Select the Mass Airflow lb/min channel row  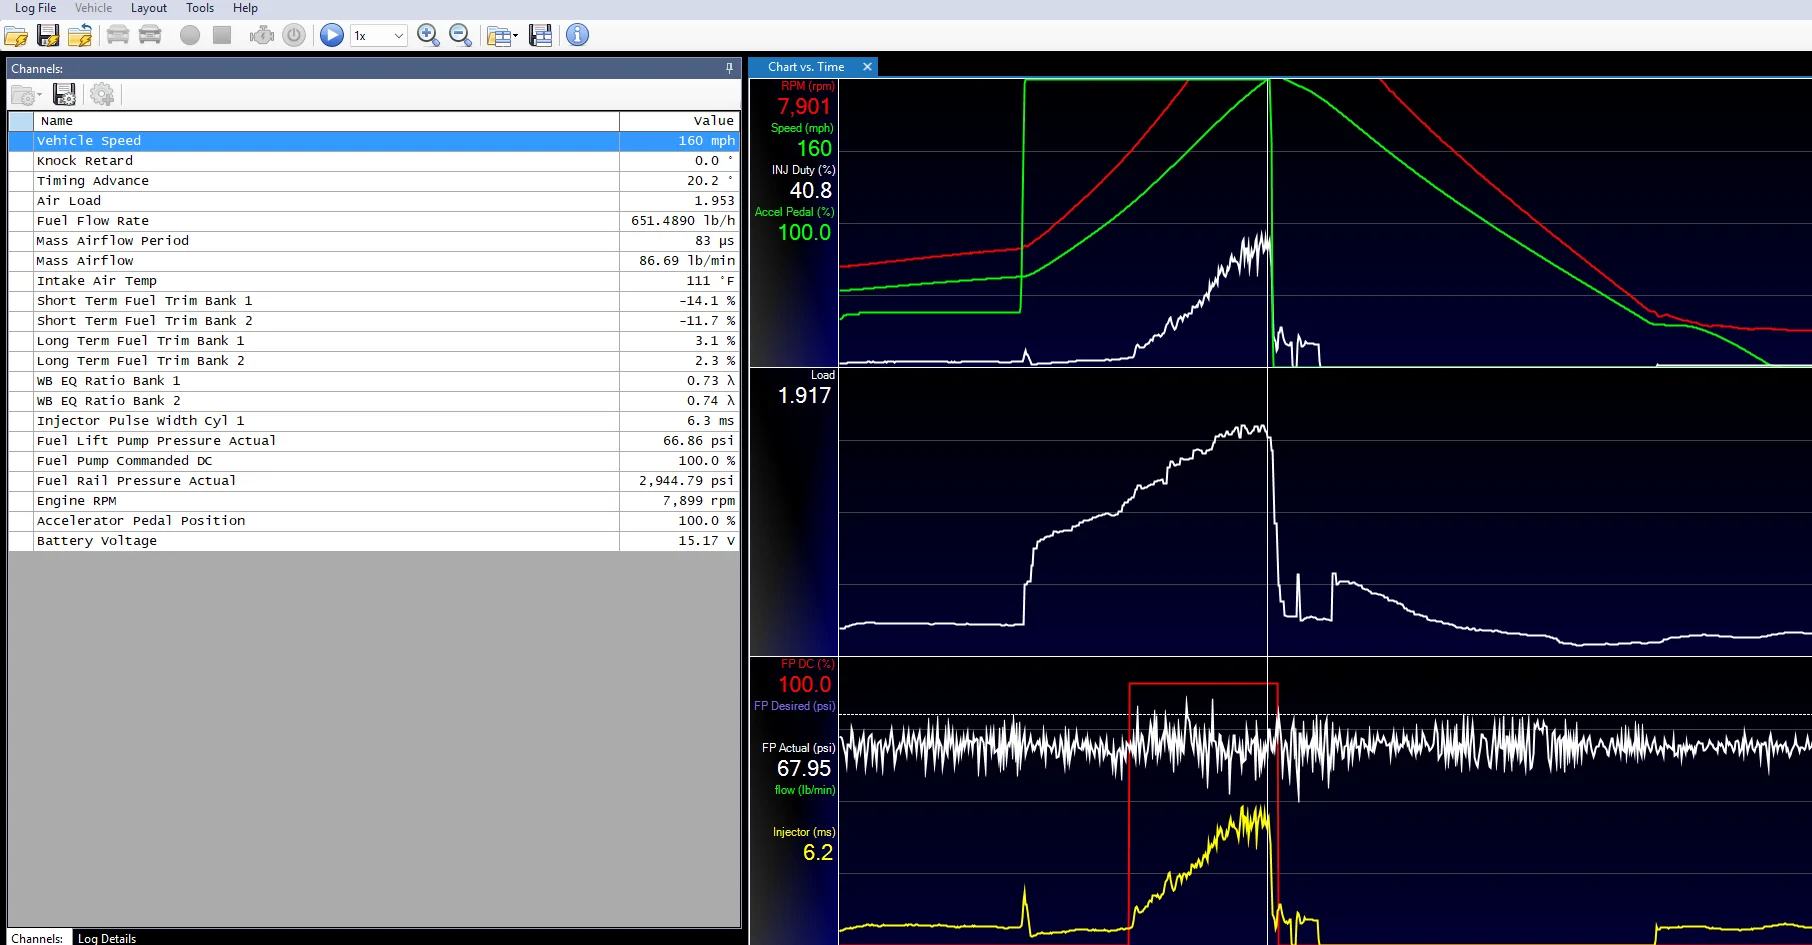click(x=374, y=261)
